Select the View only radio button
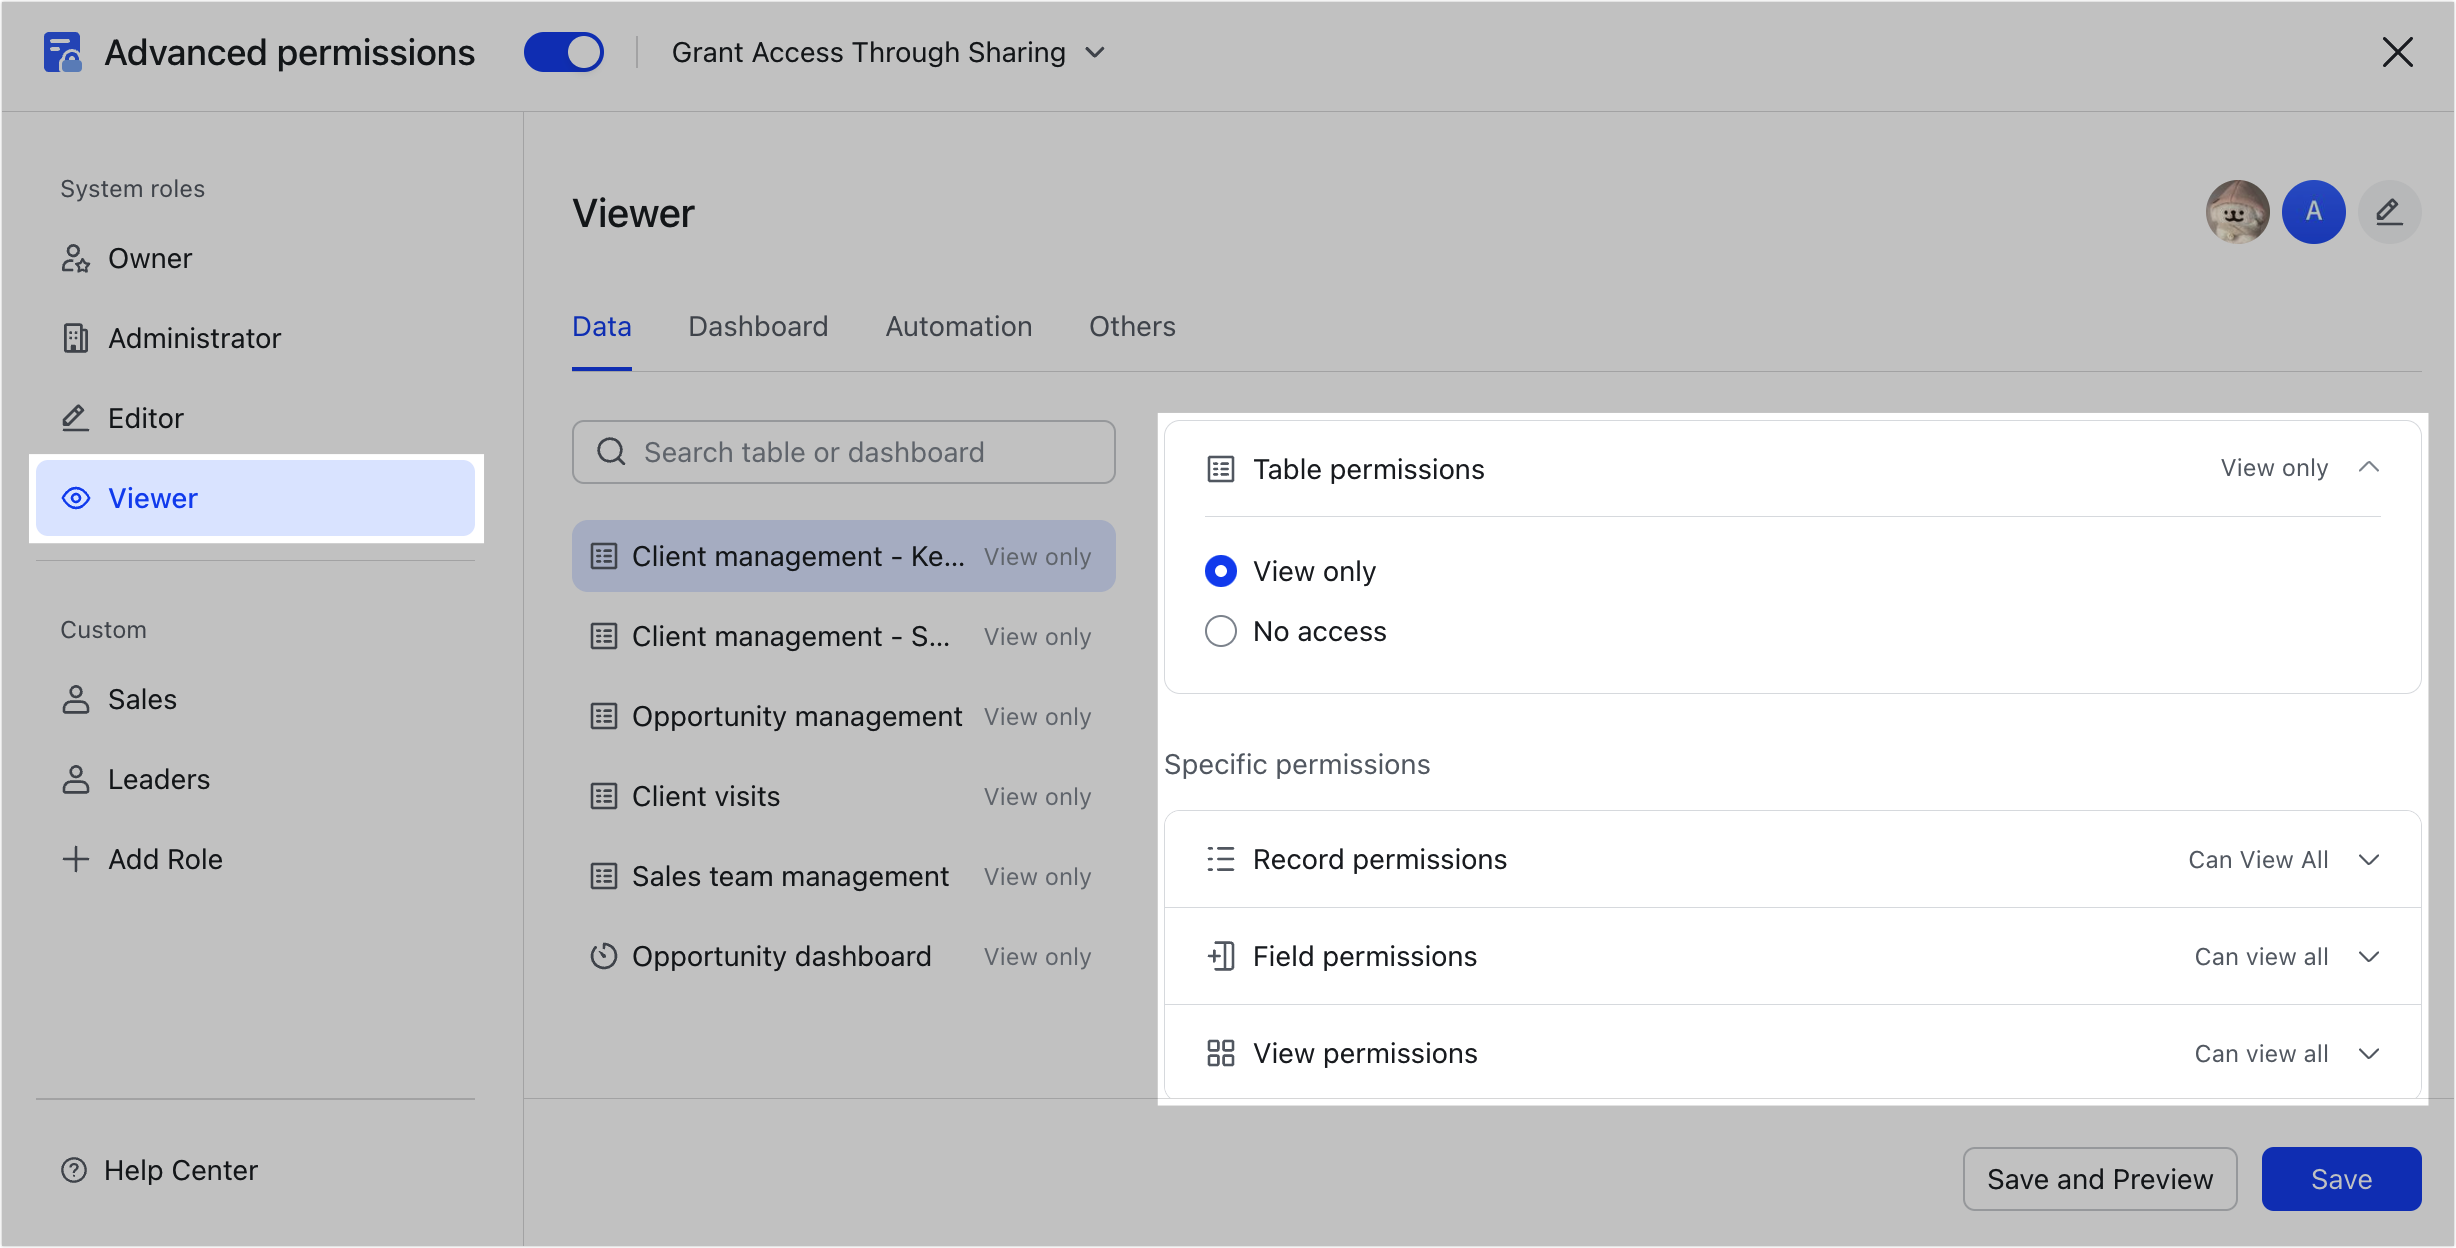 [x=1220, y=571]
